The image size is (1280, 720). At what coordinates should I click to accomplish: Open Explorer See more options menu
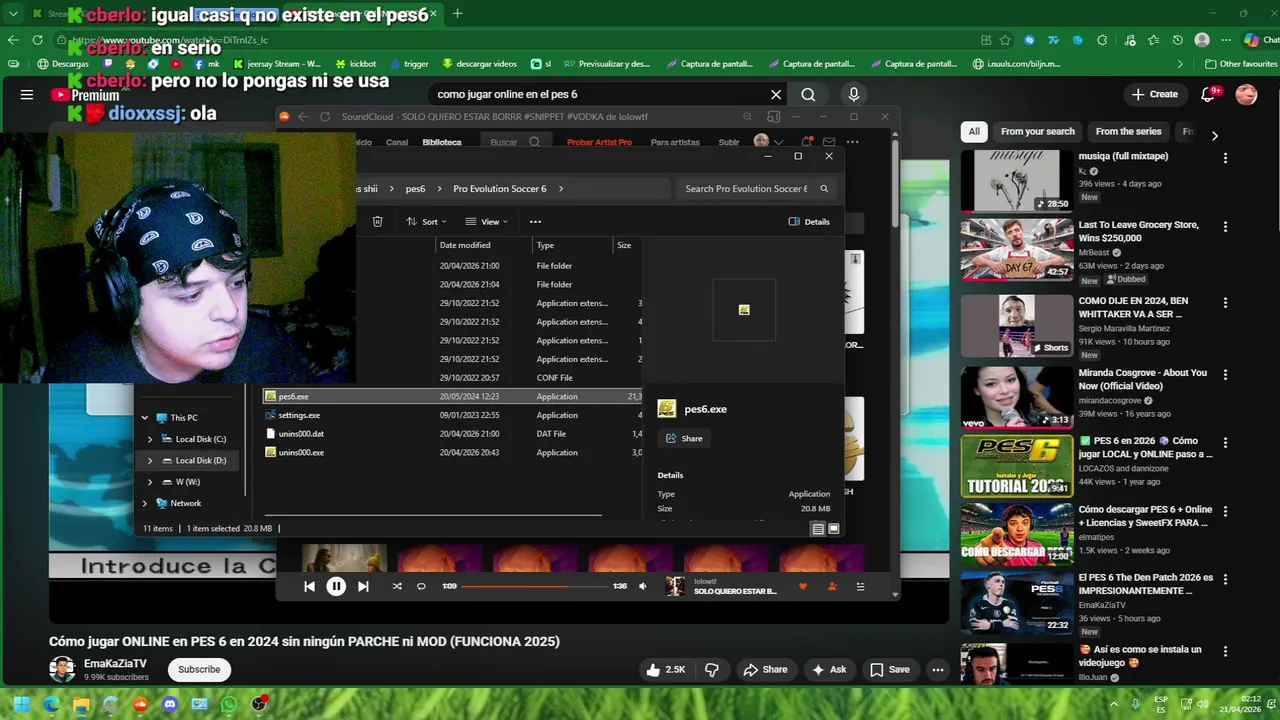point(535,222)
